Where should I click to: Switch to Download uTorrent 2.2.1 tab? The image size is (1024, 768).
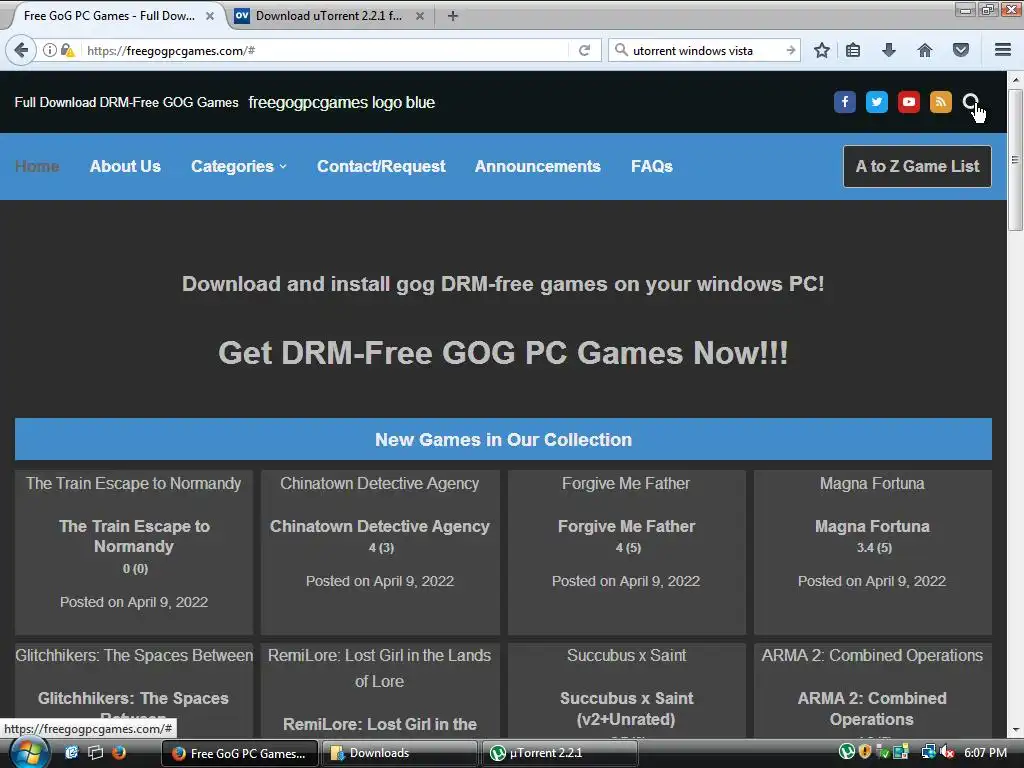click(328, 16)
